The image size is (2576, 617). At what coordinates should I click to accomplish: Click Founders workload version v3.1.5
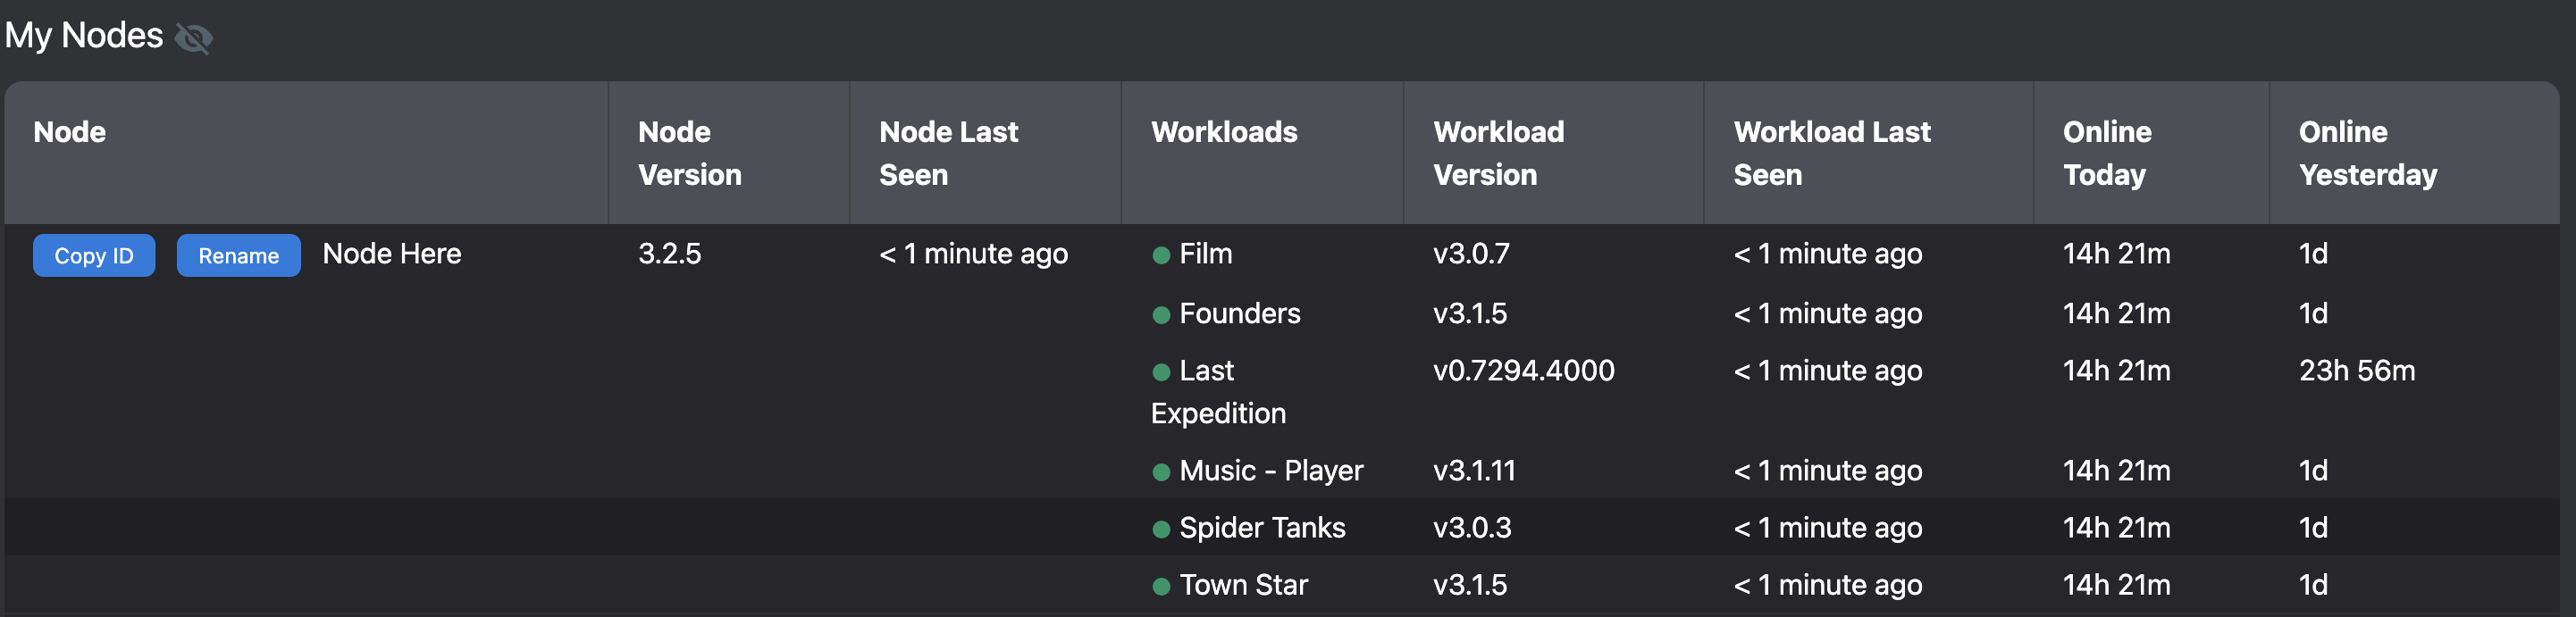tap(1470, 314)
